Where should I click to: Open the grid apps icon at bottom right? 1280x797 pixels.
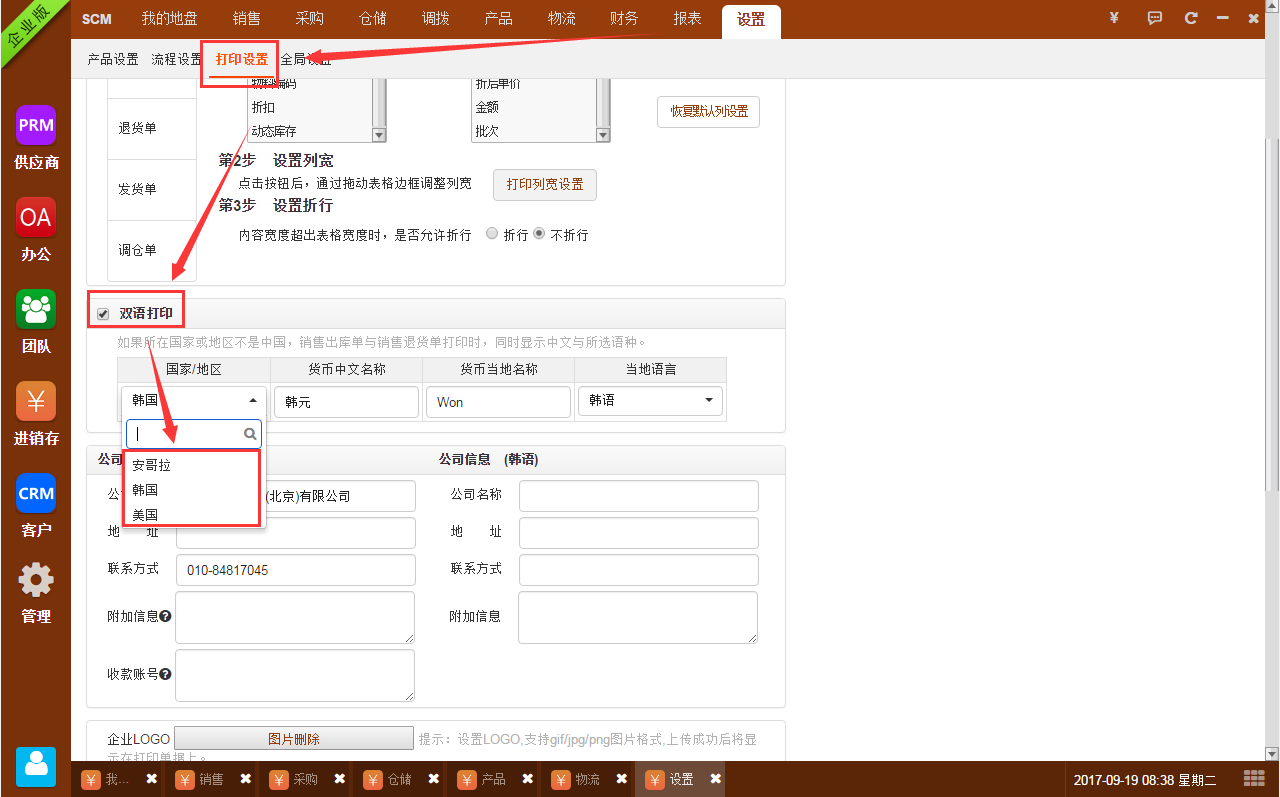coord(1253,778)
